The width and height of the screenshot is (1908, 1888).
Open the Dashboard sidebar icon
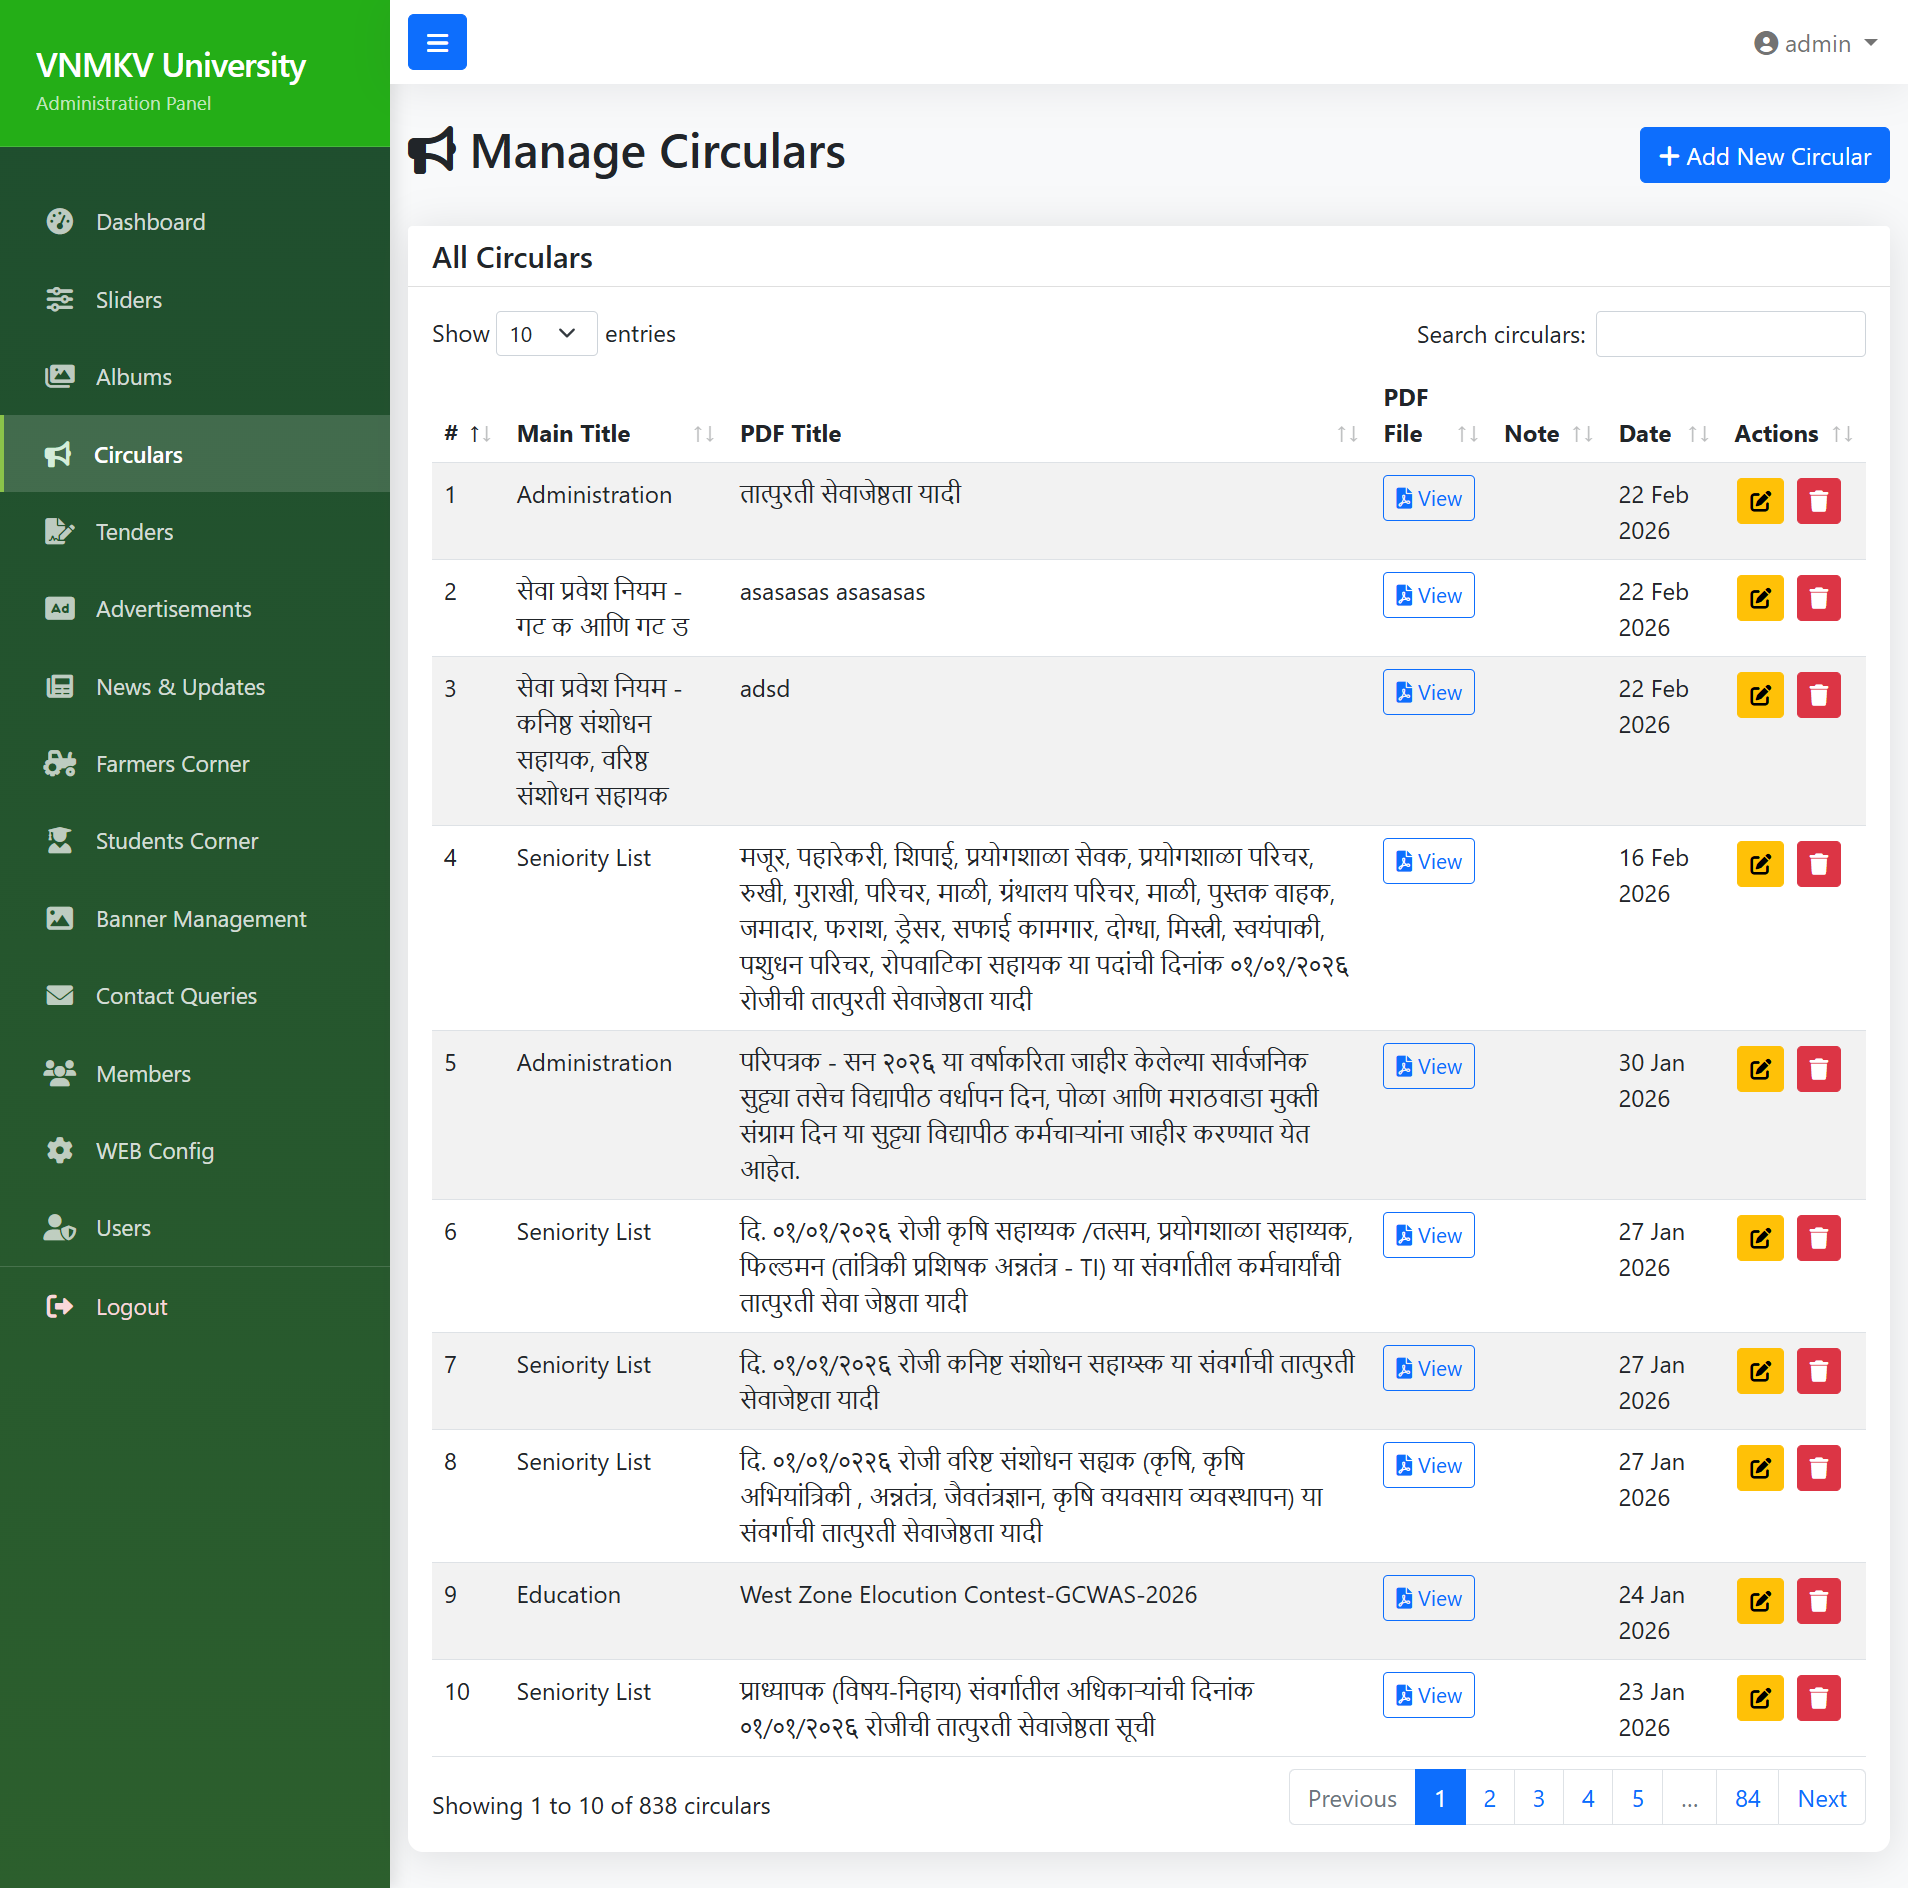[x=60, y=222]
